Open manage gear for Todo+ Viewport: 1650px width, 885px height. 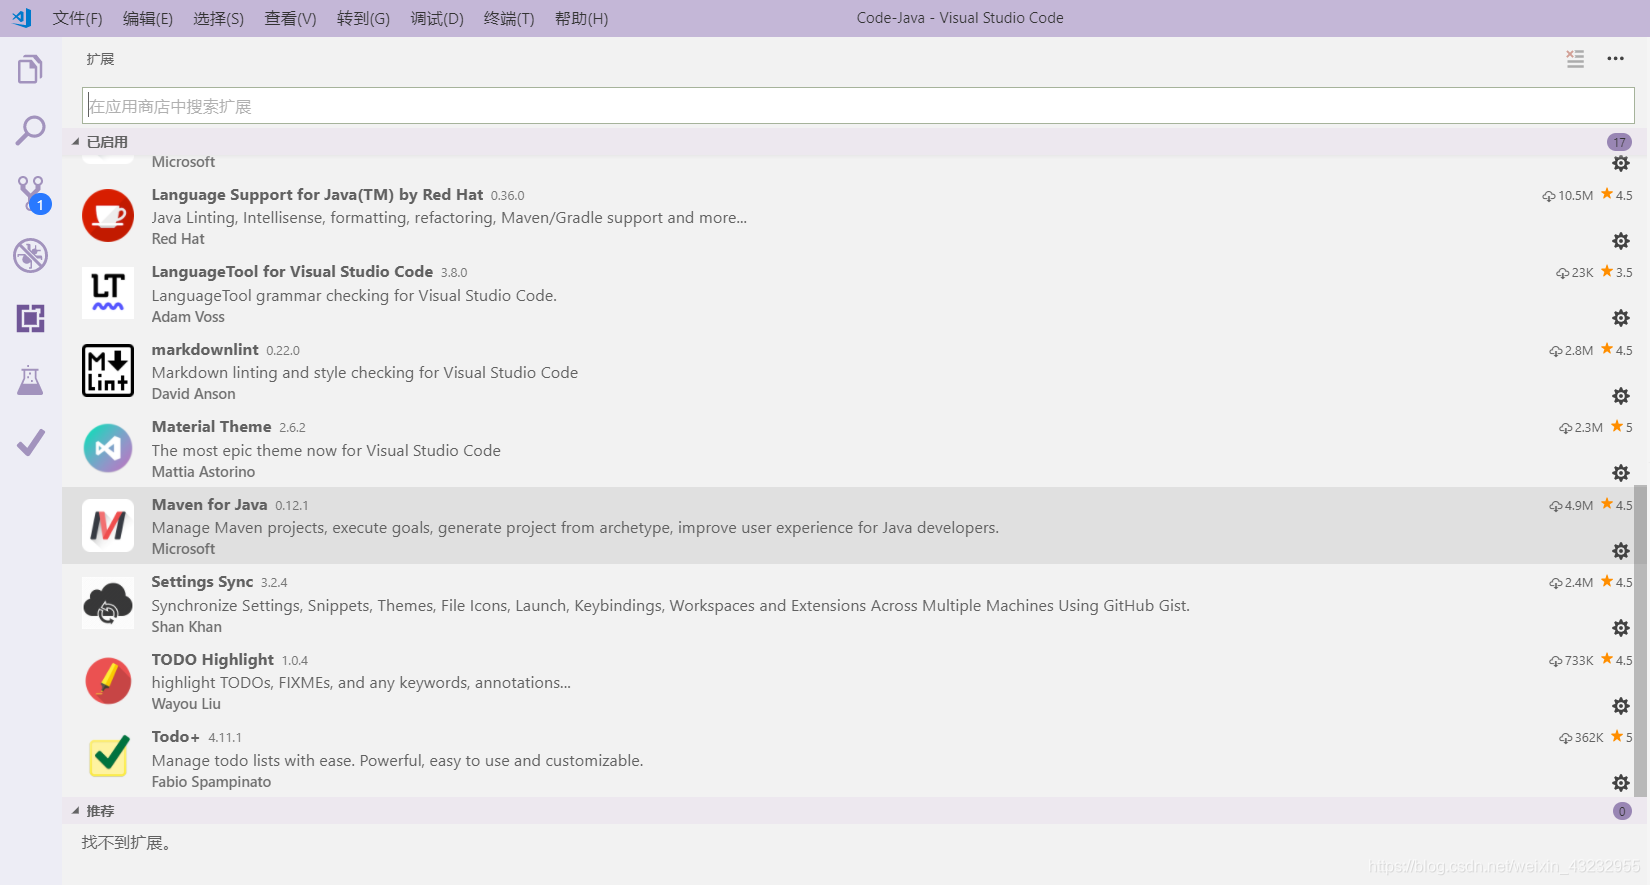(x=1621, y=783)
